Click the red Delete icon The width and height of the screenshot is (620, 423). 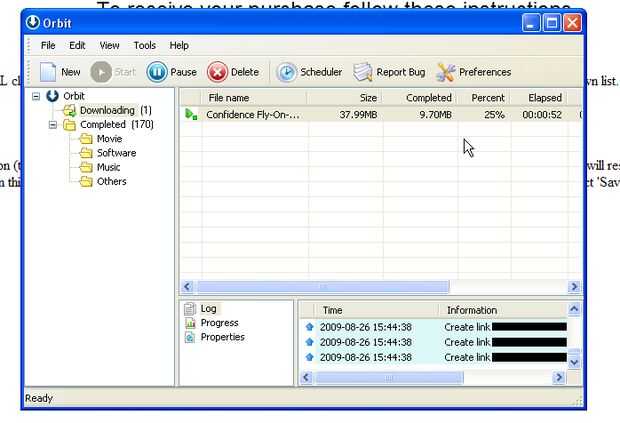[217, 72]
